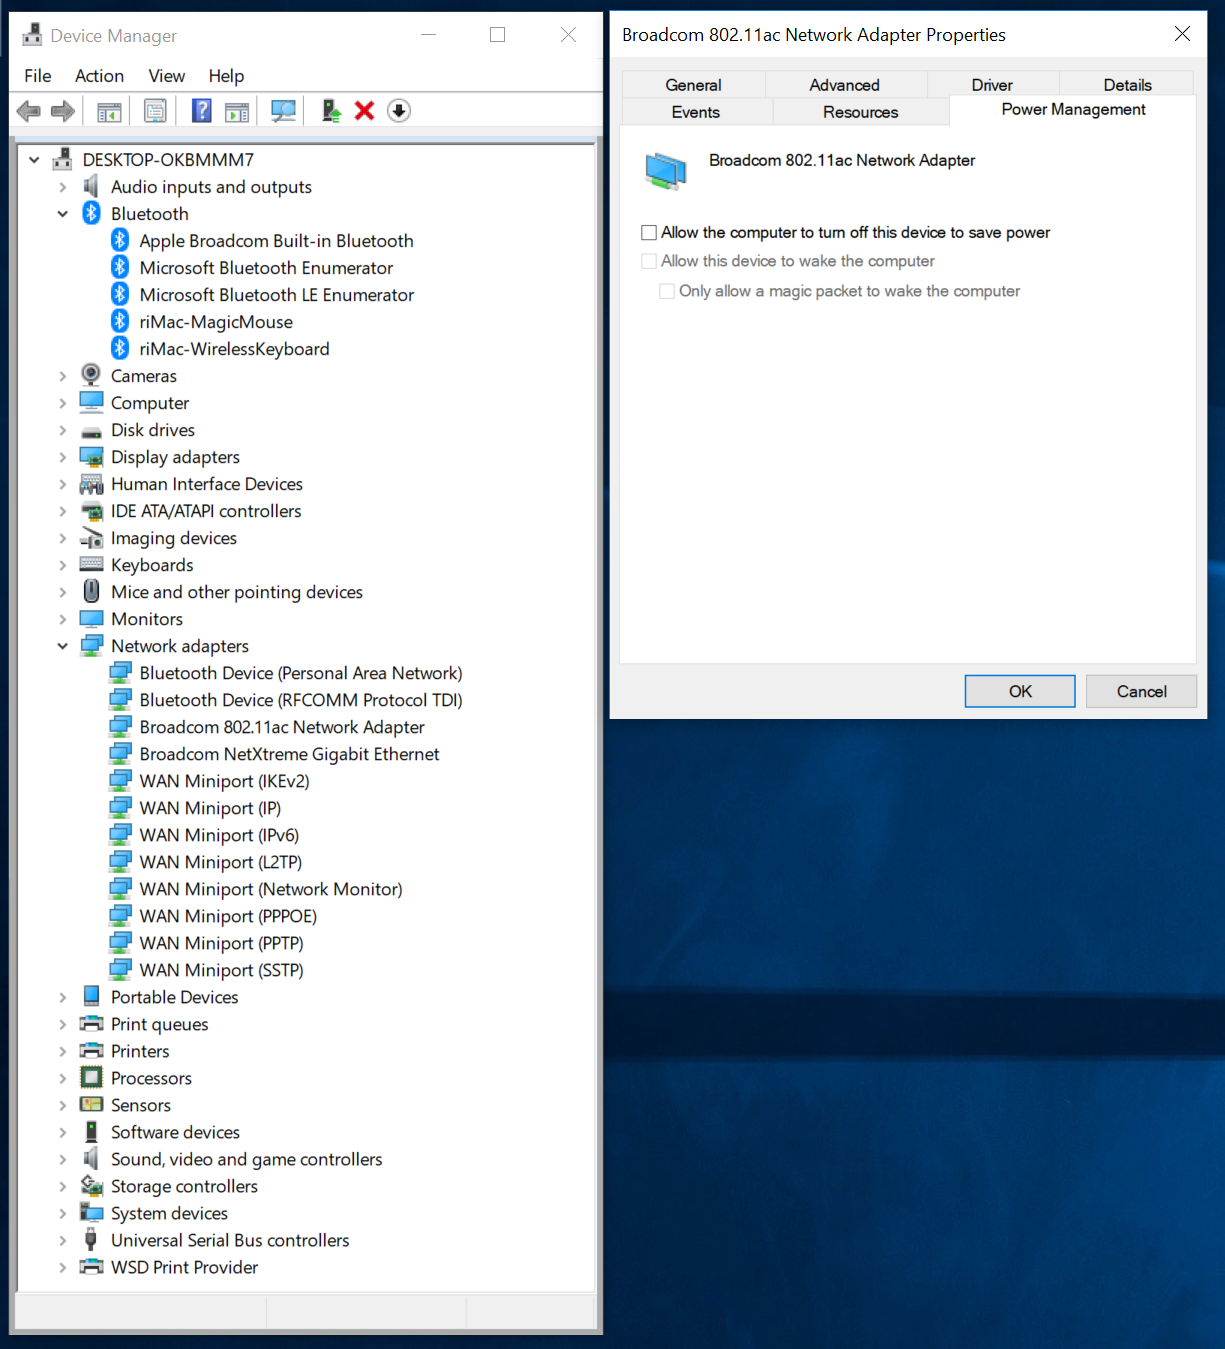Click the Back arrow toolbar icon
1225x1349 pixels.
point(29,111)
